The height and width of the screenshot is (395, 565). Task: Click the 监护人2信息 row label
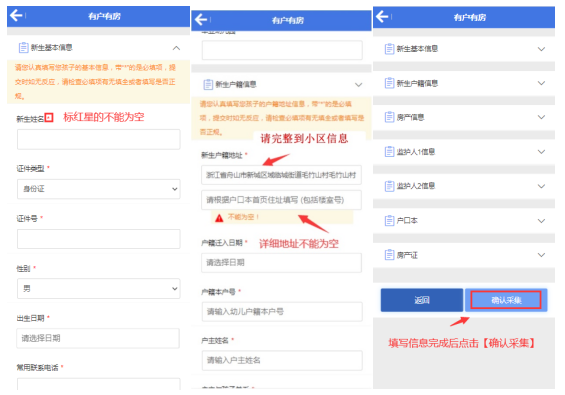(416, 186)
